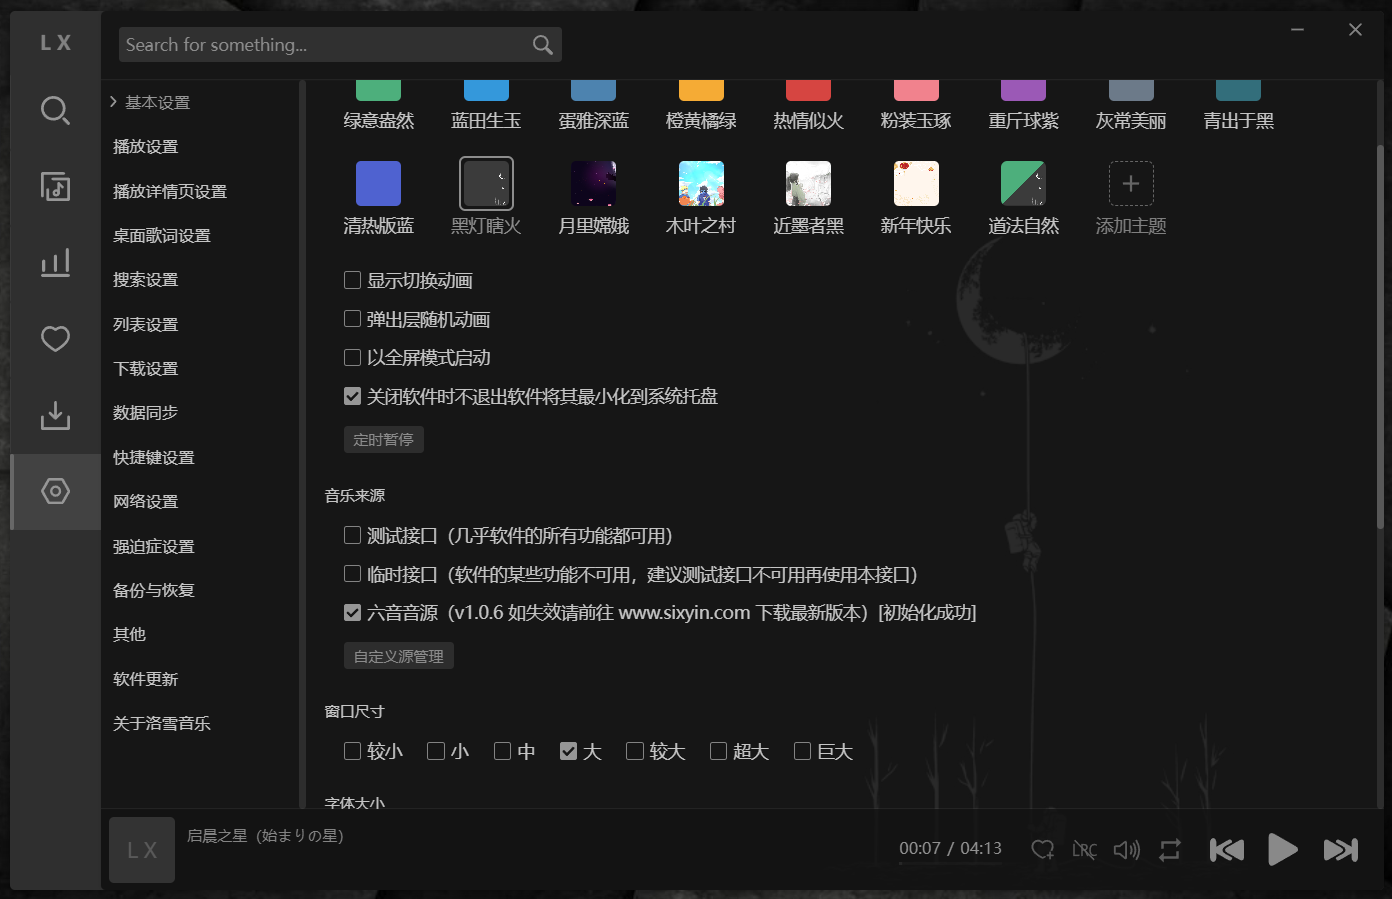1392x899 pixels.
Task: Enable 以全屏模式启动 checkbox
Action: [x=352, y=357]
